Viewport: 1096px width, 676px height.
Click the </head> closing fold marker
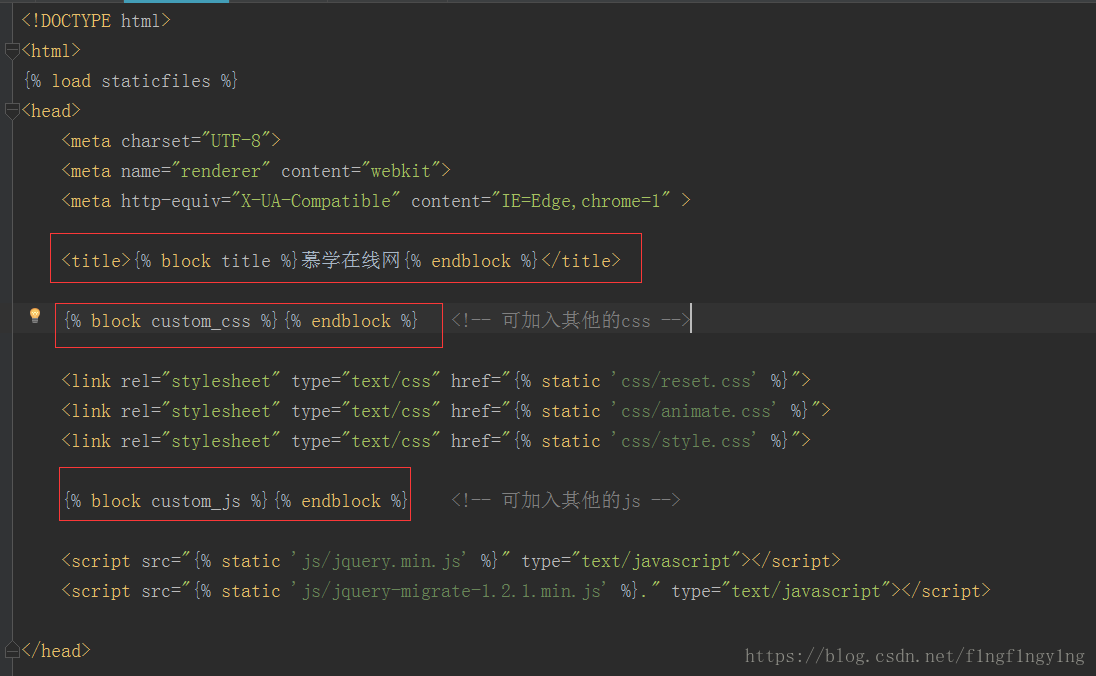click(12, 650)
